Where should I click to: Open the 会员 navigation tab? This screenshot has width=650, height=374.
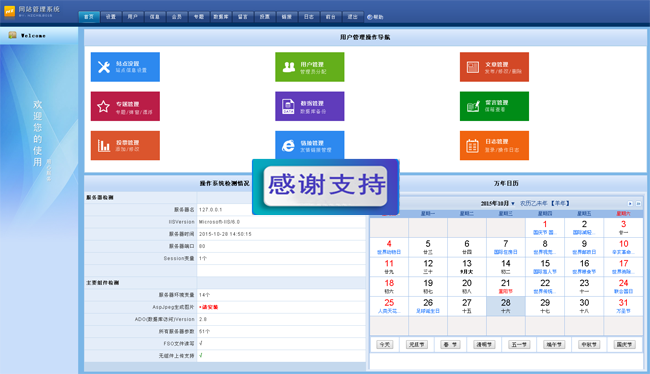177,17
